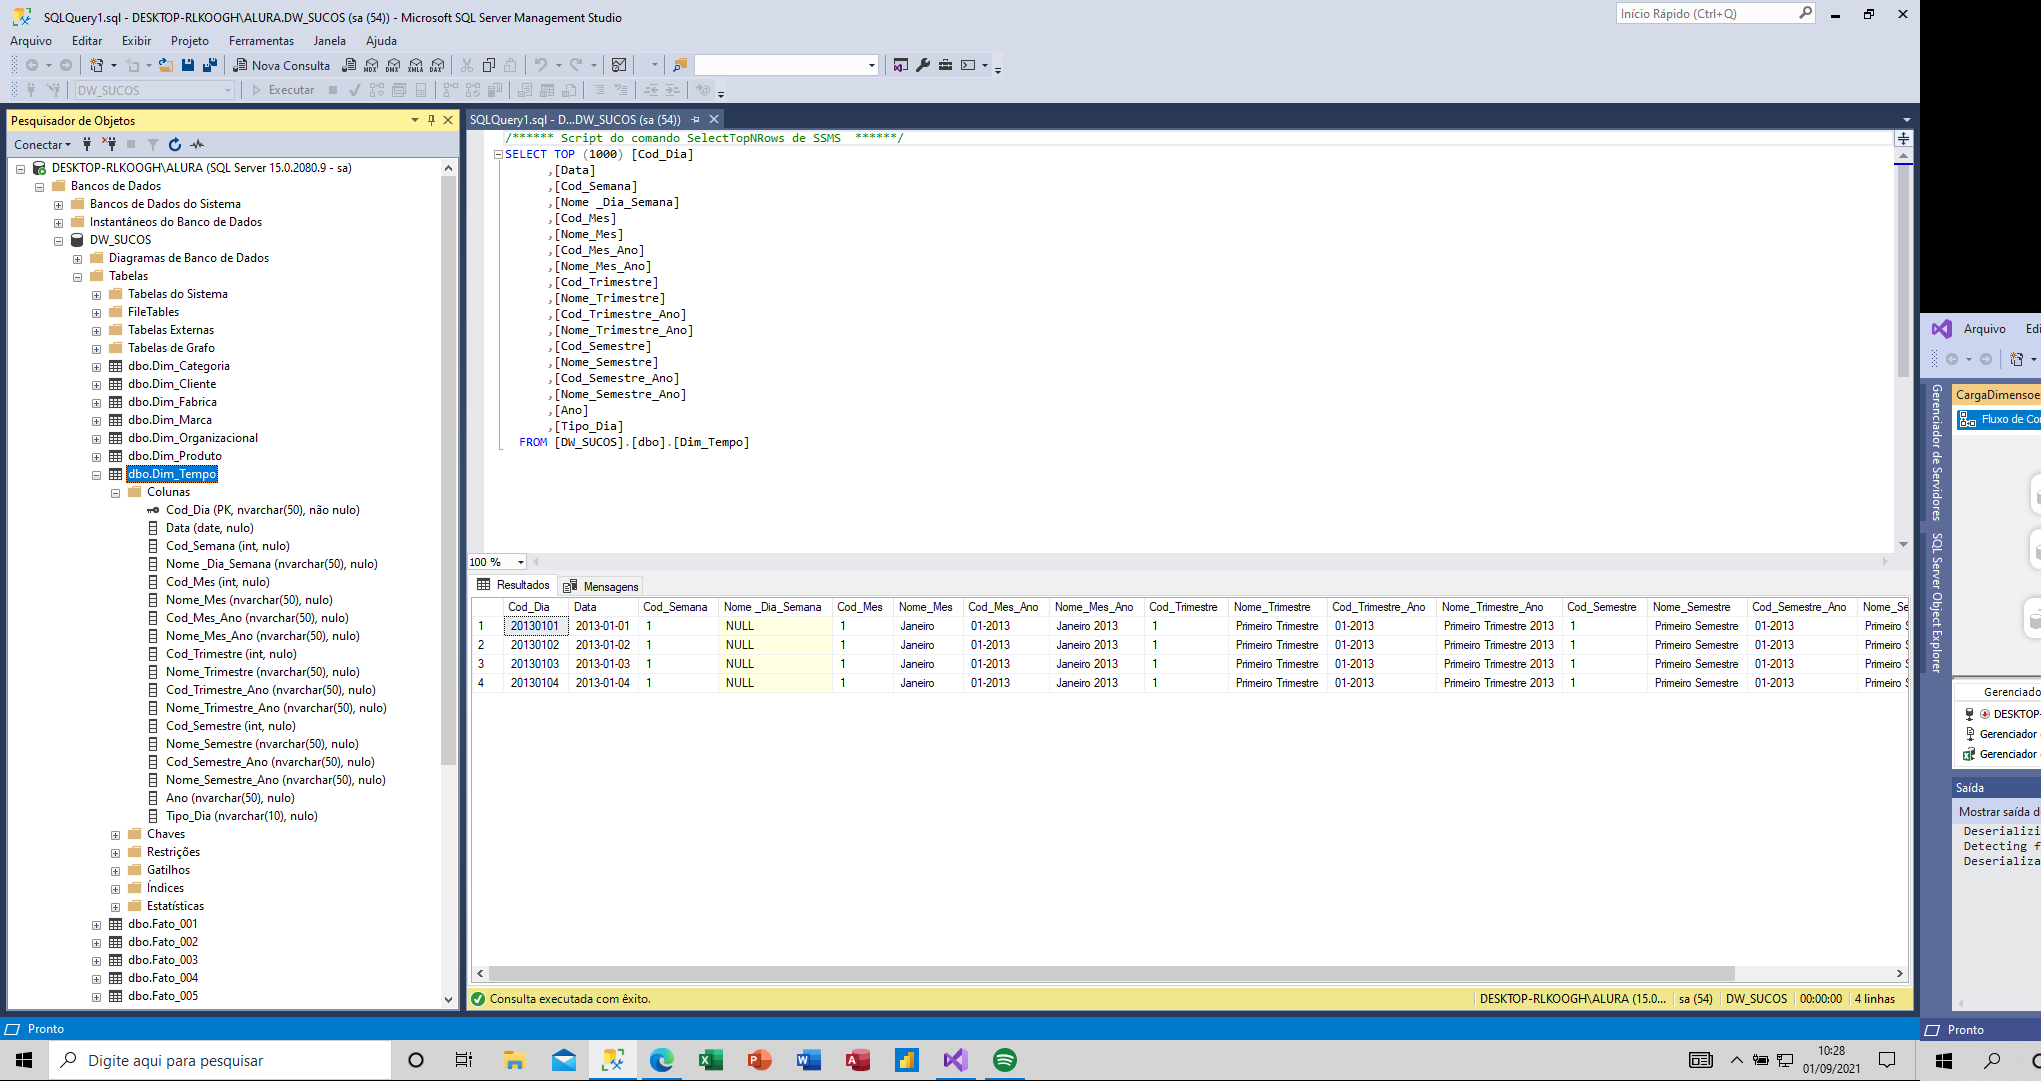This screenshot has width=2041, height=1081.
Task: Open Arquivo menu in Visual Studio window
Action: [1985, 329]
